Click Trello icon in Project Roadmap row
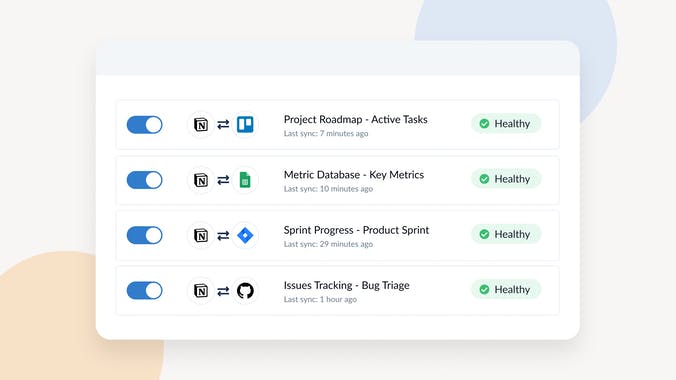 [245, 125]
